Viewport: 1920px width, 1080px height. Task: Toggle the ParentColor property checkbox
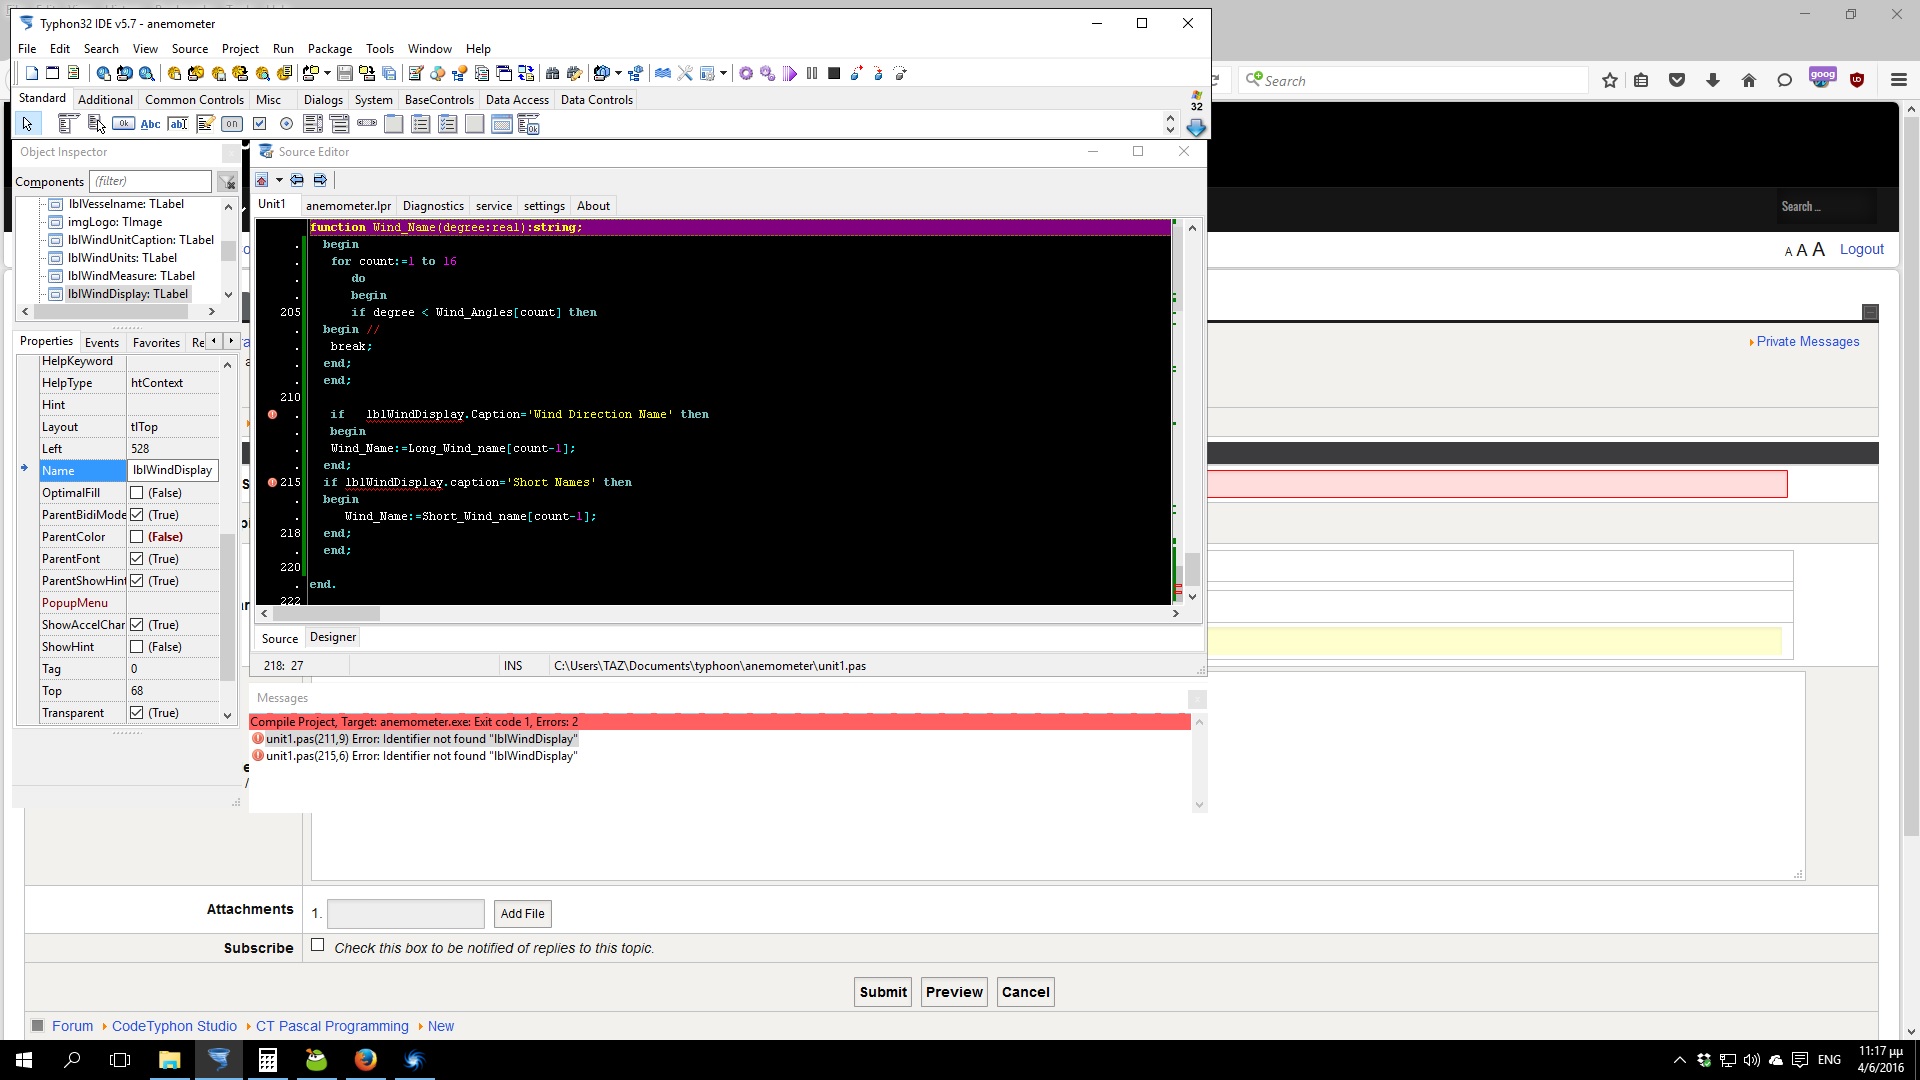tap(136, 537)
